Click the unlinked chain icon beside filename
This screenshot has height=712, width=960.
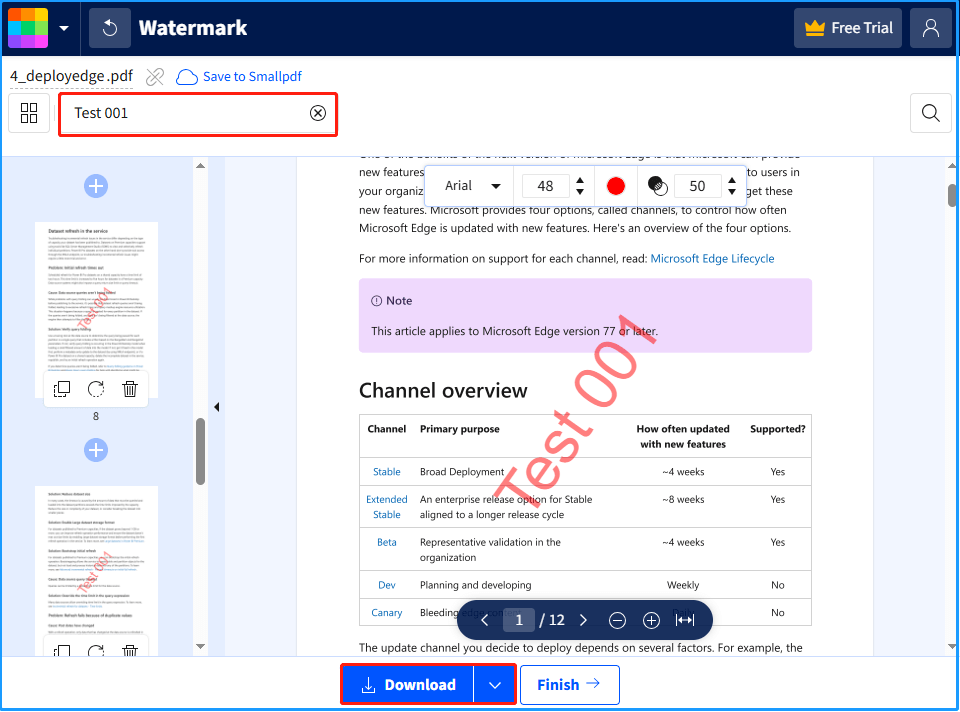click(155, 77)
